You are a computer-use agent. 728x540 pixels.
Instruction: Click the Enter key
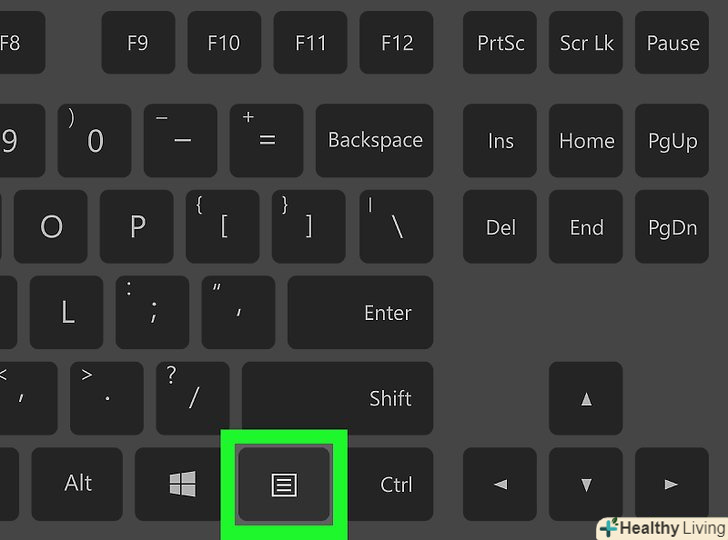coord(360,312)
